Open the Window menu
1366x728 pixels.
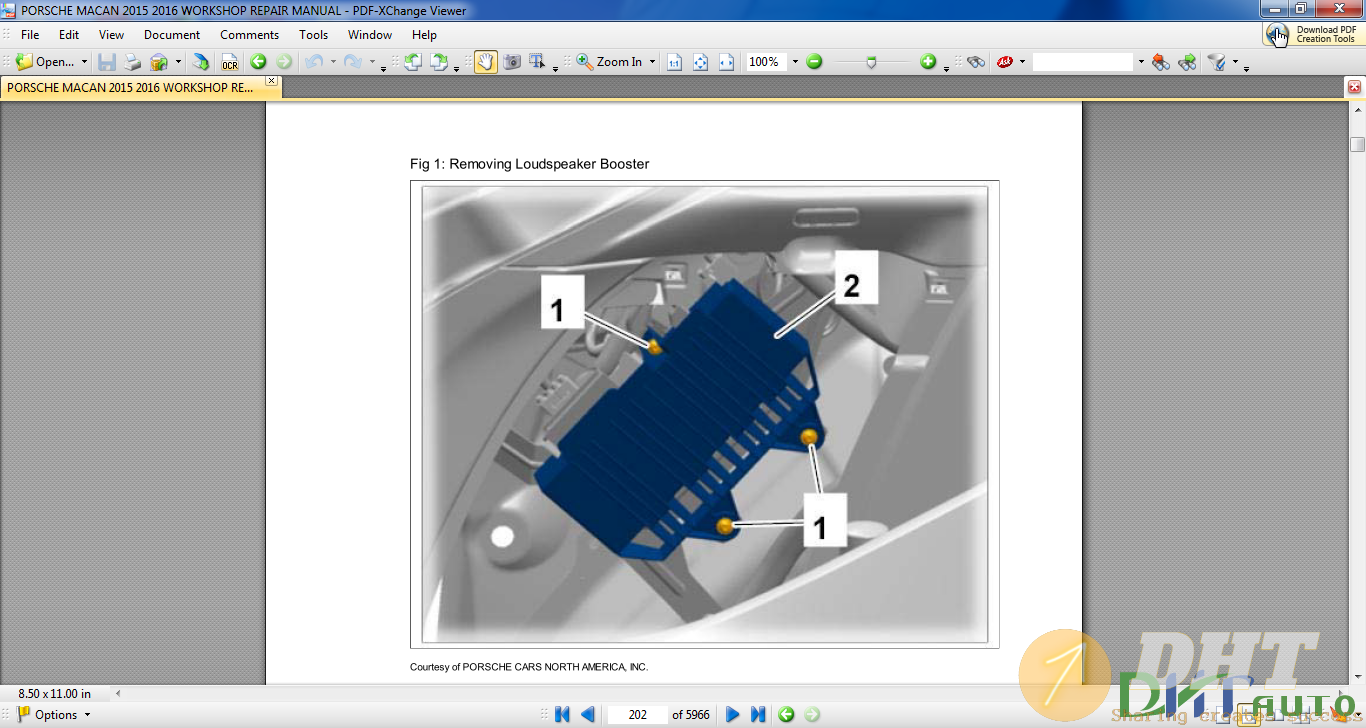[x=370, y=35]
